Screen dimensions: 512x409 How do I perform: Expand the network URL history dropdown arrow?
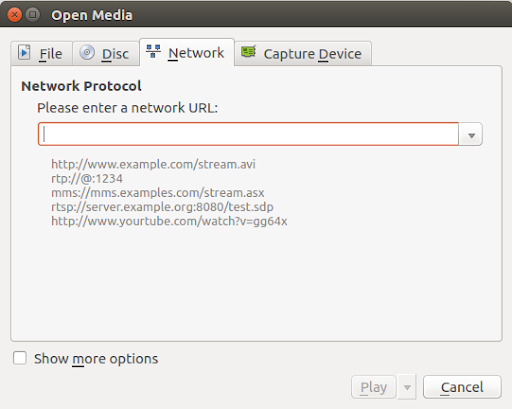471,134
